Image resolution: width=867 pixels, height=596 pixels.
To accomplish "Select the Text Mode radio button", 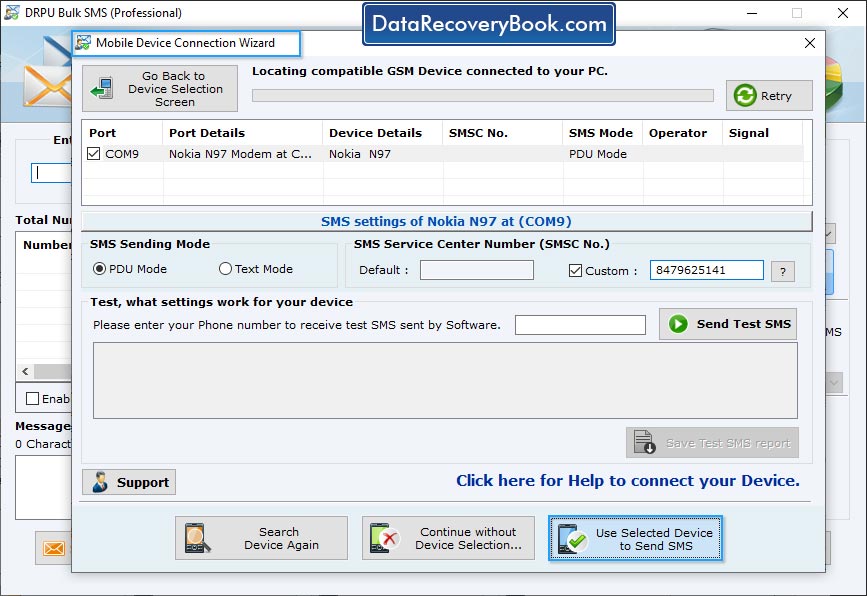I will tap(225, 268).
